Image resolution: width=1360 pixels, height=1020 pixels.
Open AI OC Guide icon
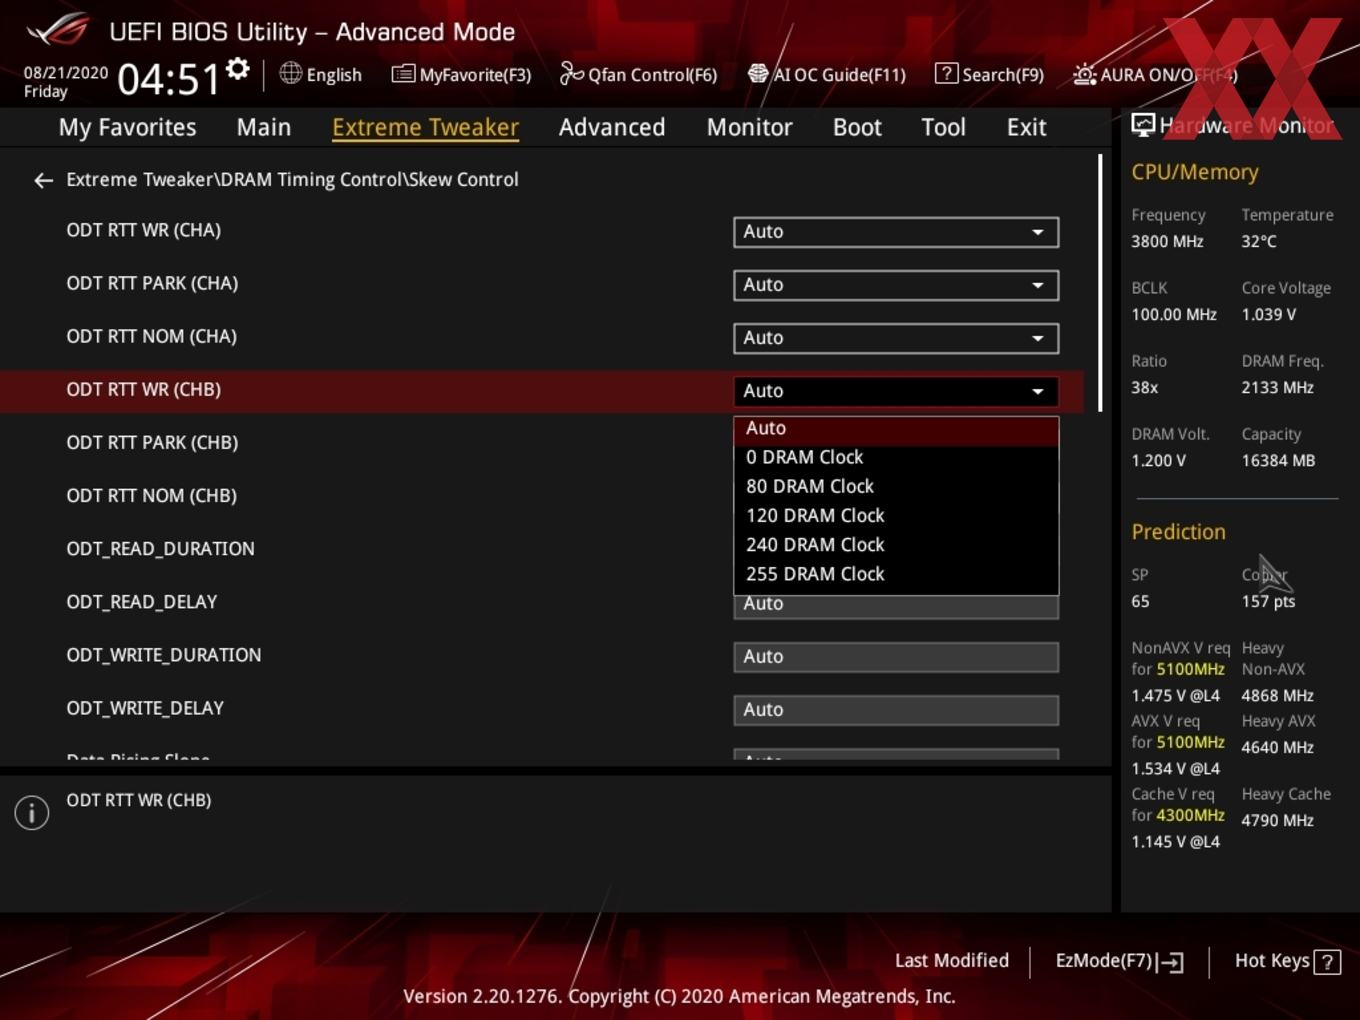(758, 73)
